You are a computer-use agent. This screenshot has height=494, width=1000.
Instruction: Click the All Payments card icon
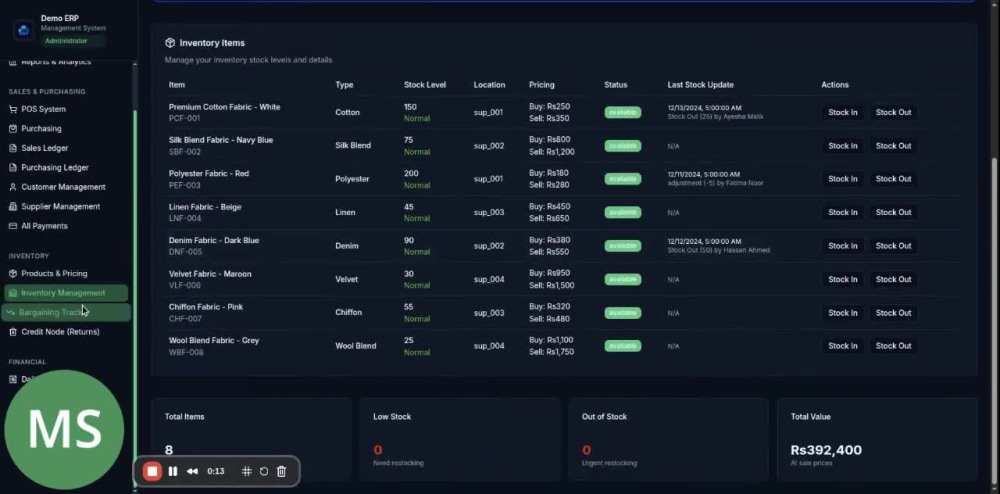13,226
